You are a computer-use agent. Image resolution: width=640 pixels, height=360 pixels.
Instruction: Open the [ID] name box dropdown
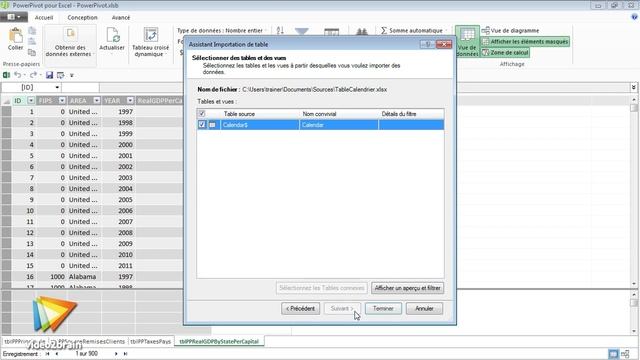[57, 87]
